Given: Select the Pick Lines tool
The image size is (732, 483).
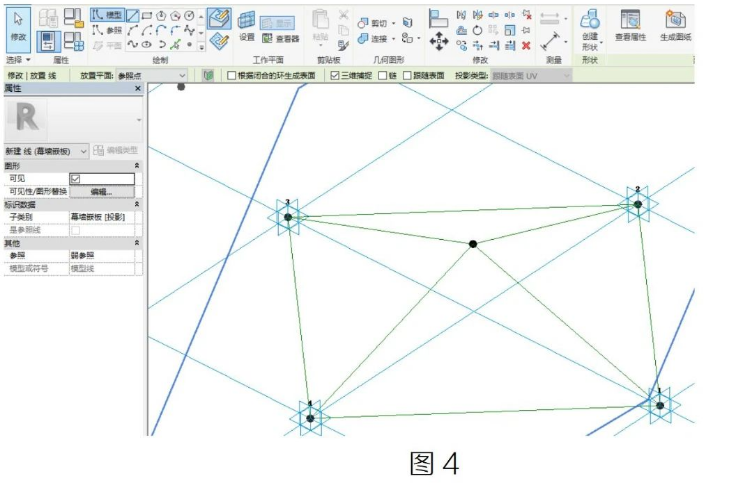Looking at the screenshot, I should 175,45.
